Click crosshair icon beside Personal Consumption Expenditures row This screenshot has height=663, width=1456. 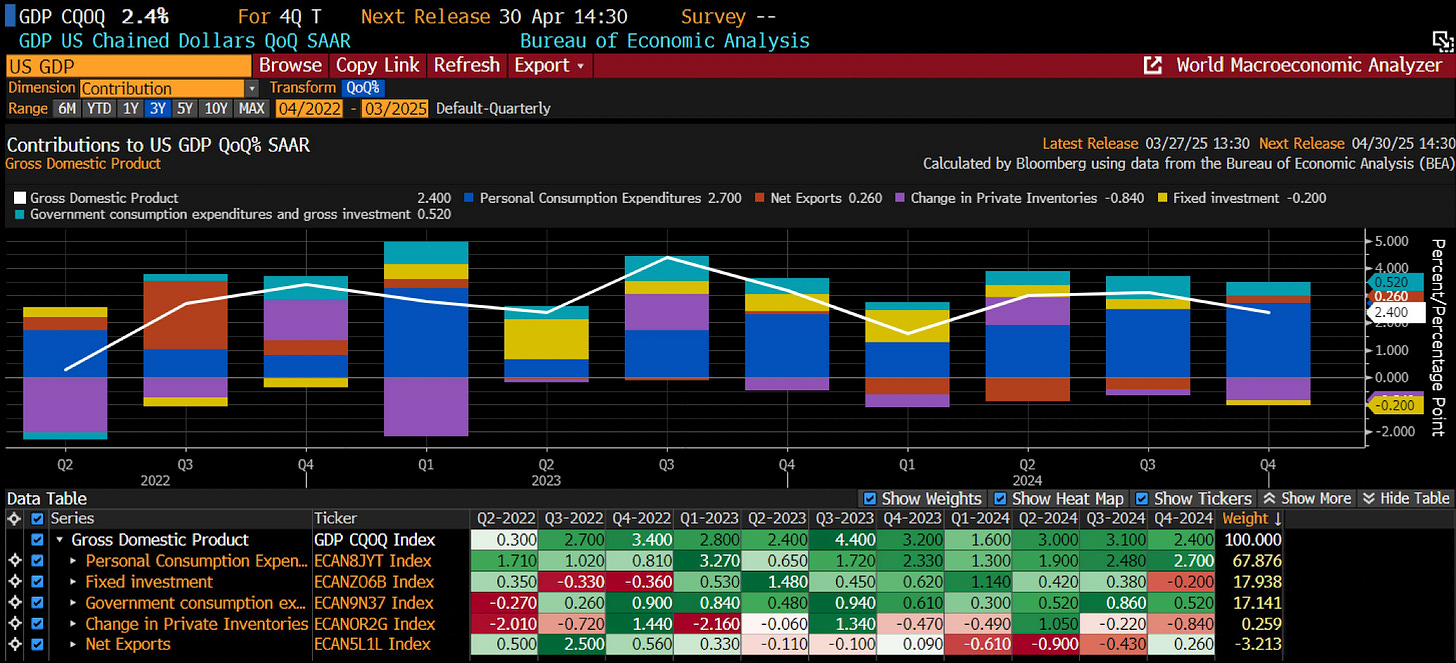[14, 561]
